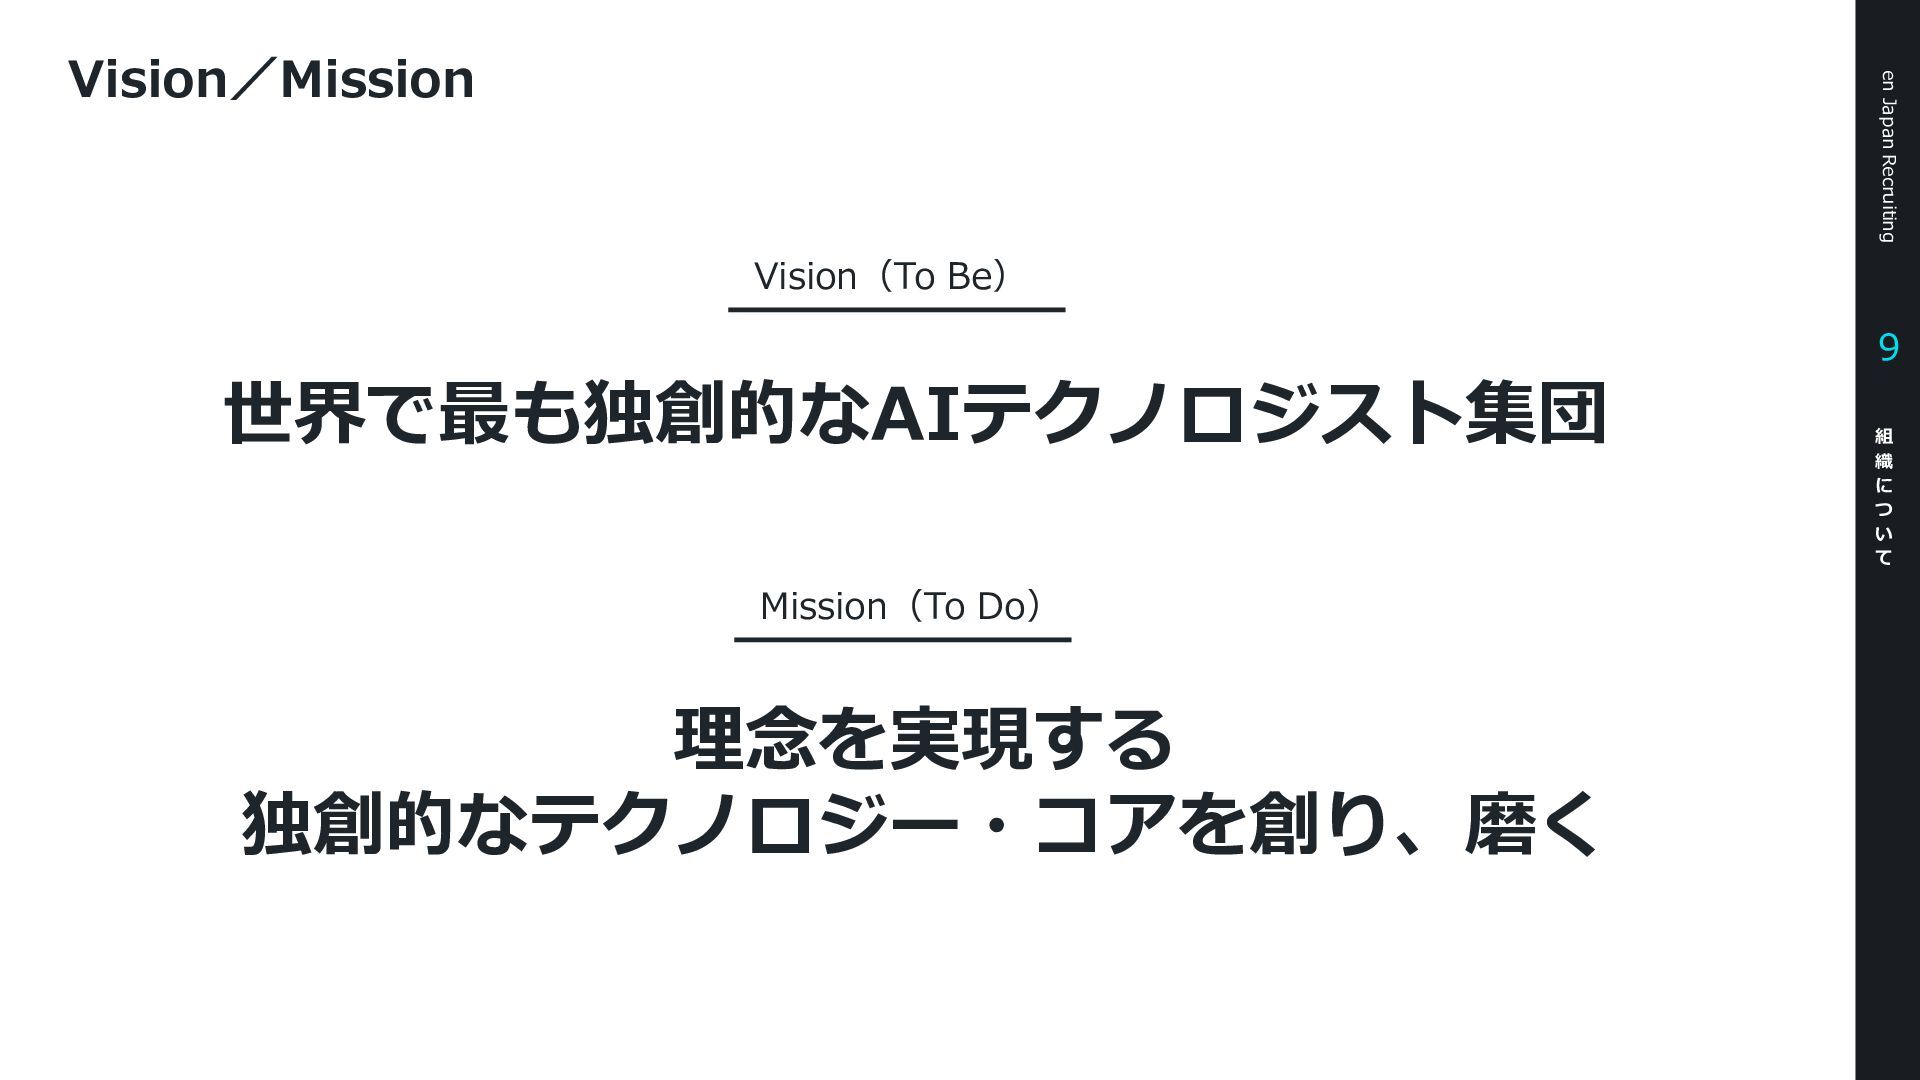Click the Mission (To Do) subheading
Screen dimensions: 1920x1080
click(x=906, y=606)
